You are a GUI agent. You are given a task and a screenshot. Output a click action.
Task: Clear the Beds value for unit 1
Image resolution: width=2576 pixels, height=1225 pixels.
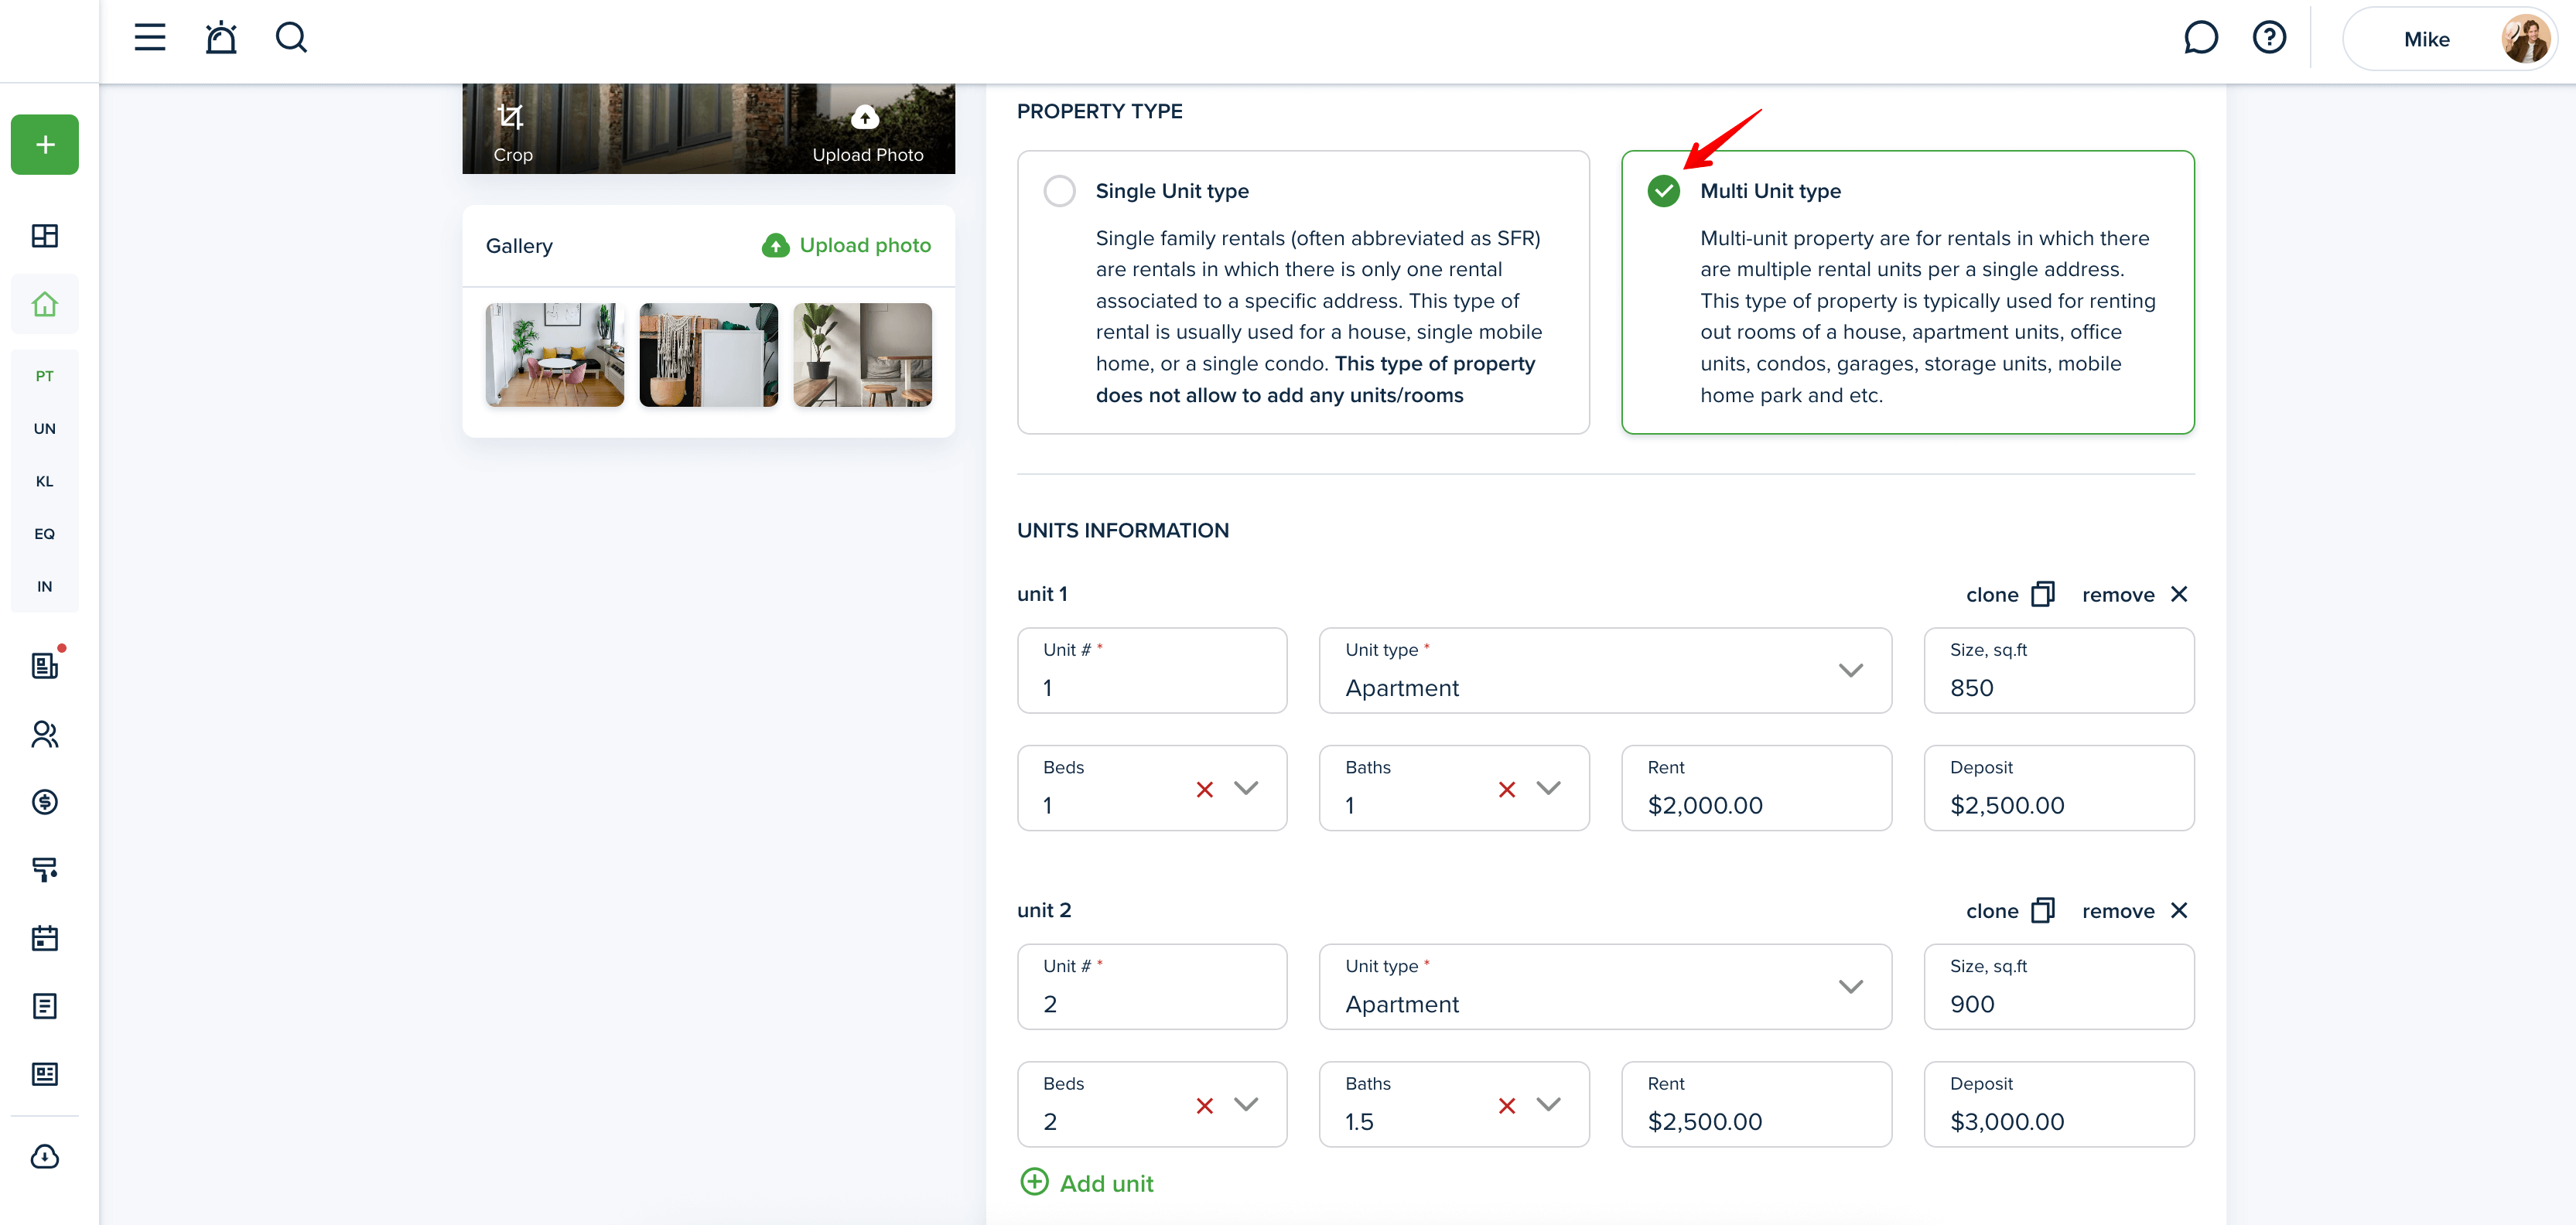pyautogui.click(x=1205, y=790)
